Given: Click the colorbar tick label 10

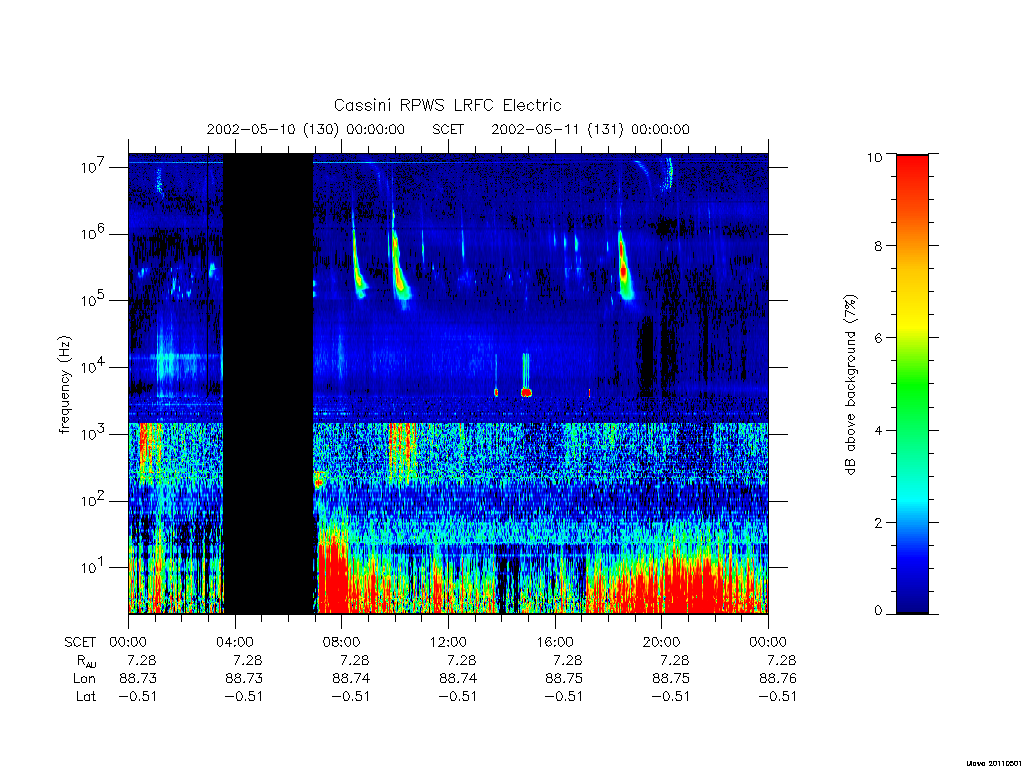Looking at the screenshot, I should (874, 157).
